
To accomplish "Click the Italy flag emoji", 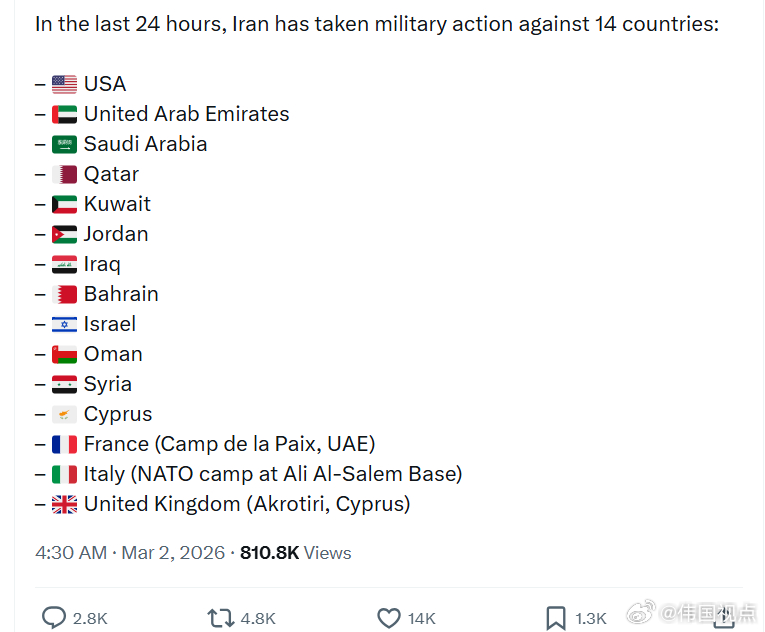I will (64, 475).
